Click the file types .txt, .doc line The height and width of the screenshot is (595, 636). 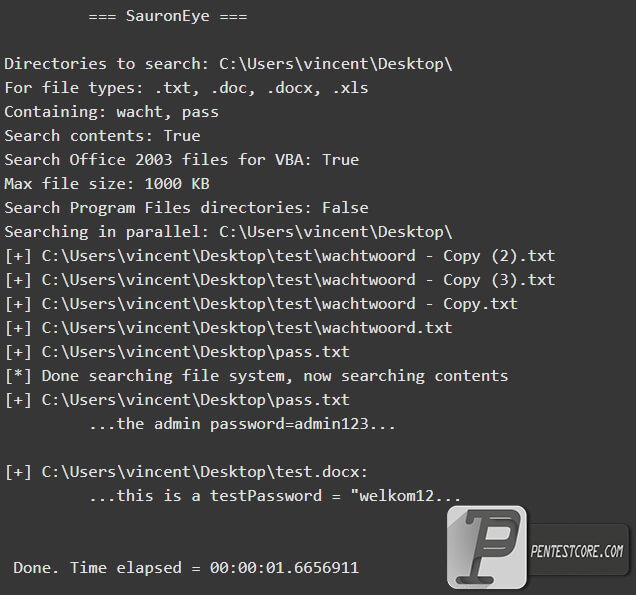click(186, 88)
